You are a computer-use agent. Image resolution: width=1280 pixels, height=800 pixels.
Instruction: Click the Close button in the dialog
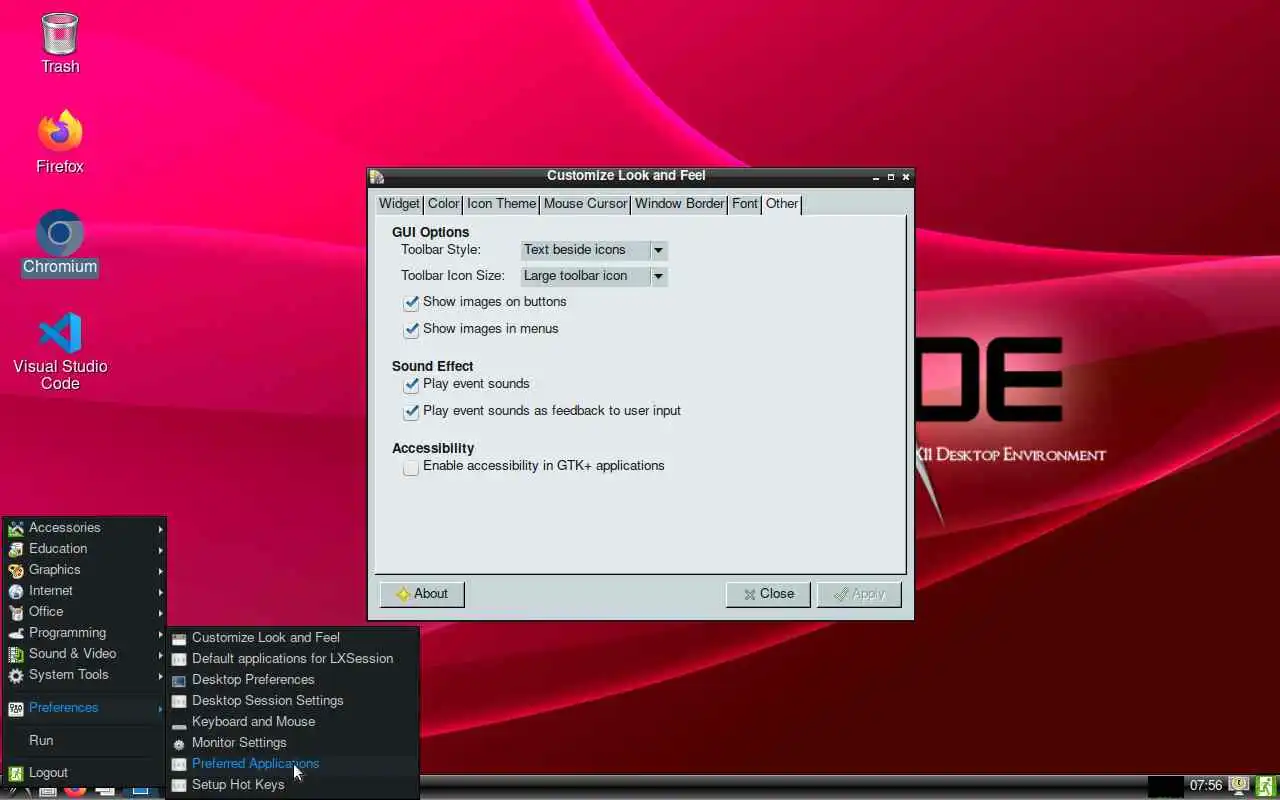[769, 594]
